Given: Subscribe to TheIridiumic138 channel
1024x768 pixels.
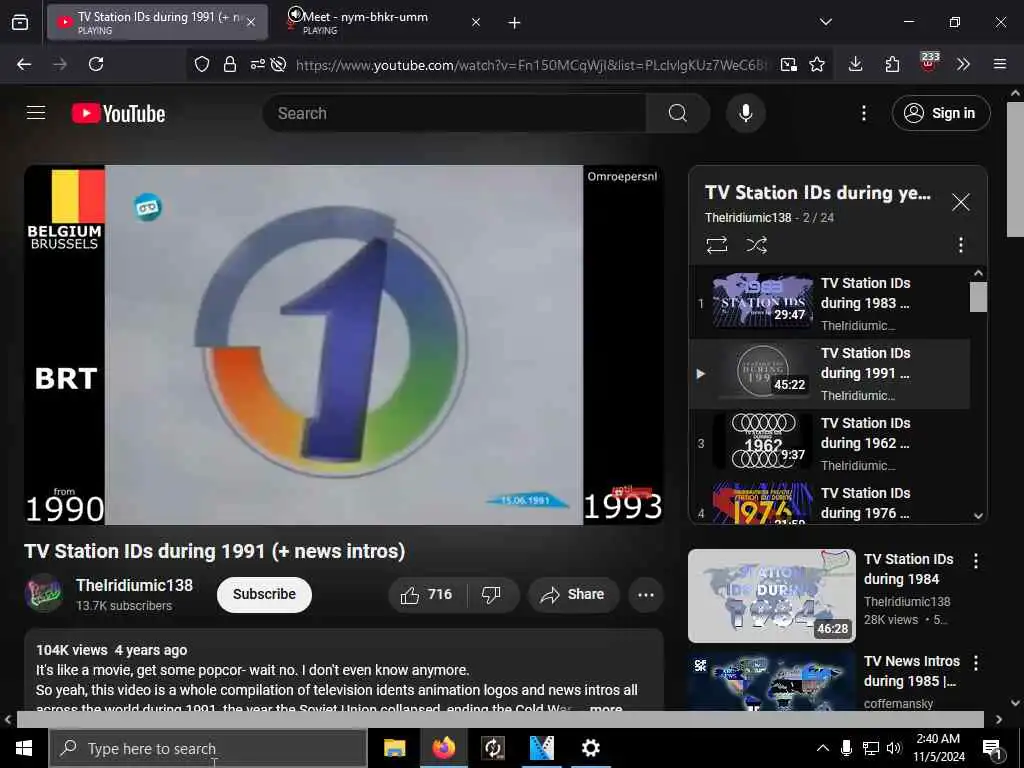Looking at the screenshot, I should (264, 594).
